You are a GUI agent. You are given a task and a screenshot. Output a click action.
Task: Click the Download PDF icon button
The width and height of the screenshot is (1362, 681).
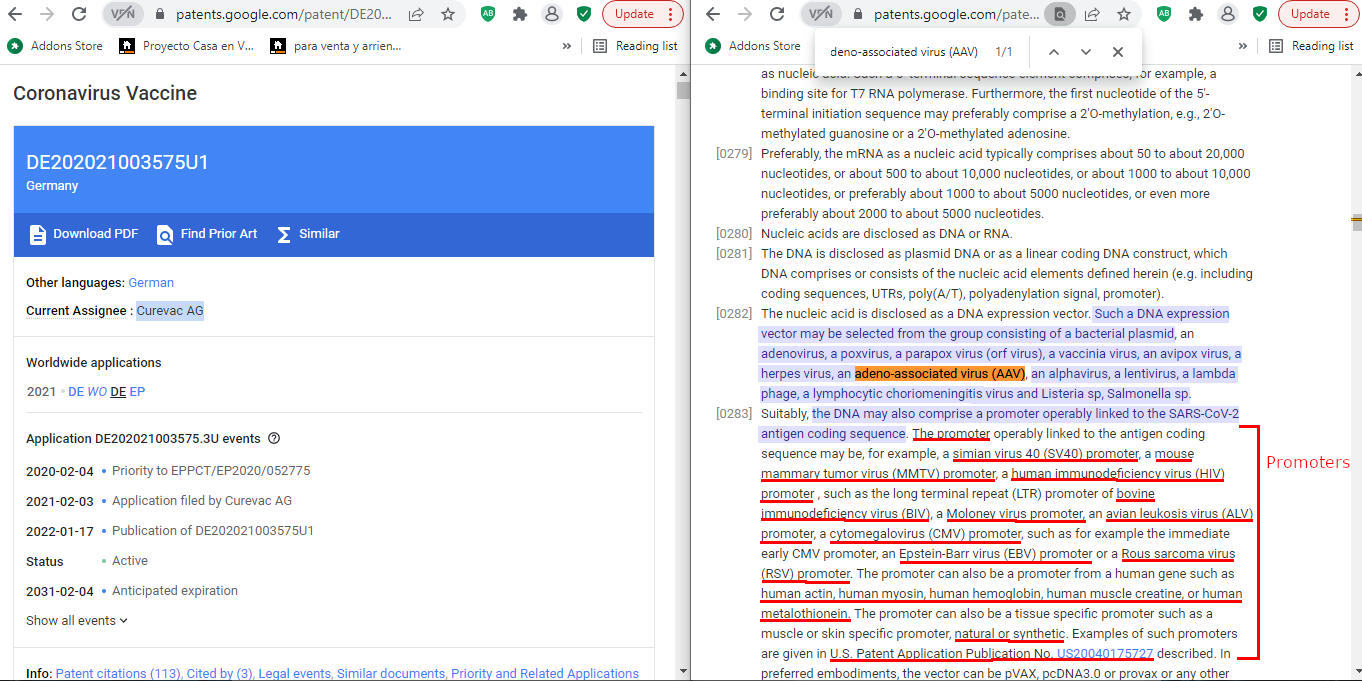[38, 234]
